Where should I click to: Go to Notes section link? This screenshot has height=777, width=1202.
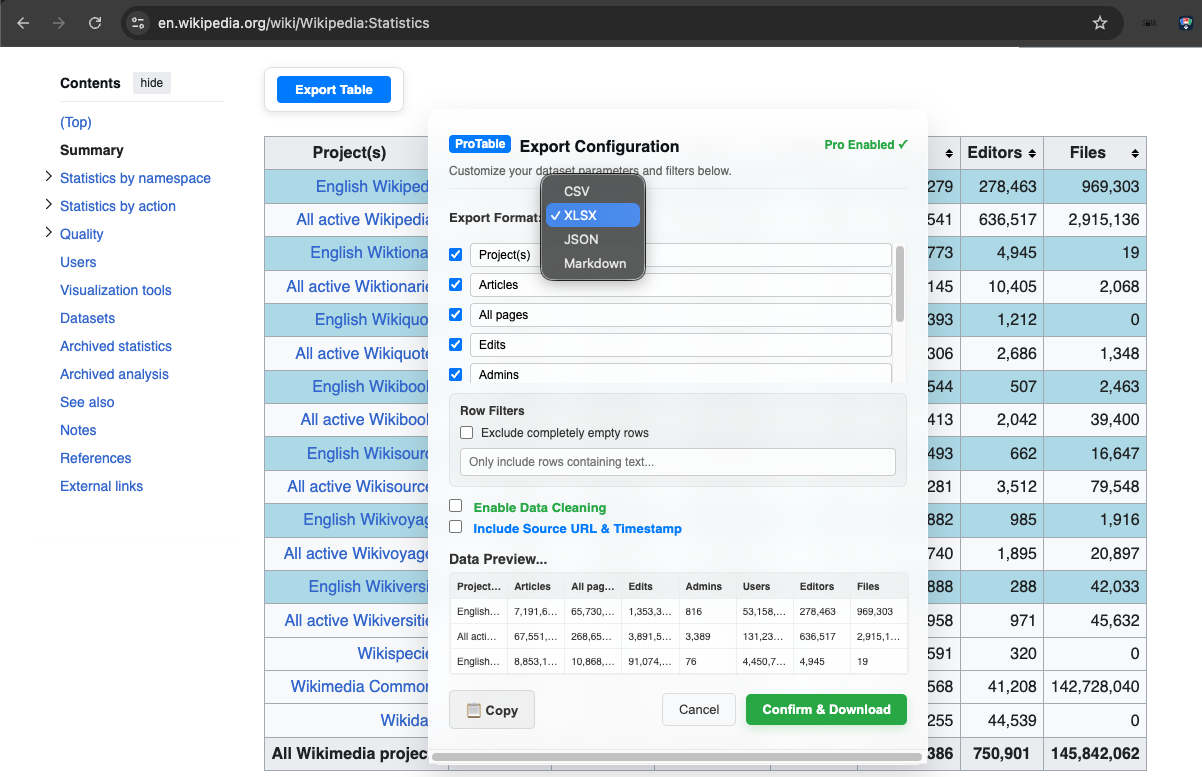point(78,430)
